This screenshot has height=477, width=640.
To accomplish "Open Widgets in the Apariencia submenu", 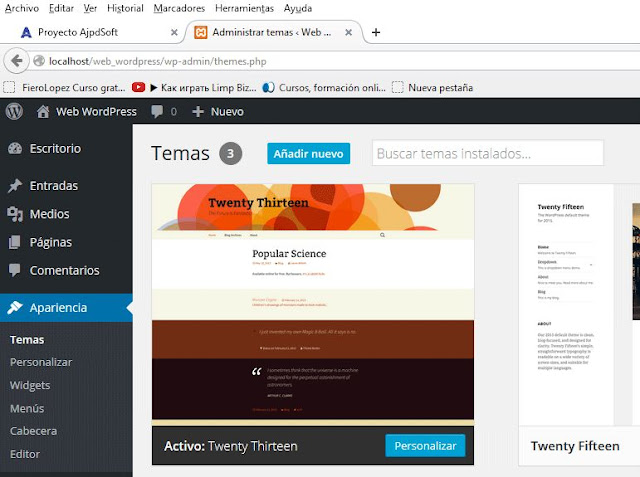I will coord(30,385).
